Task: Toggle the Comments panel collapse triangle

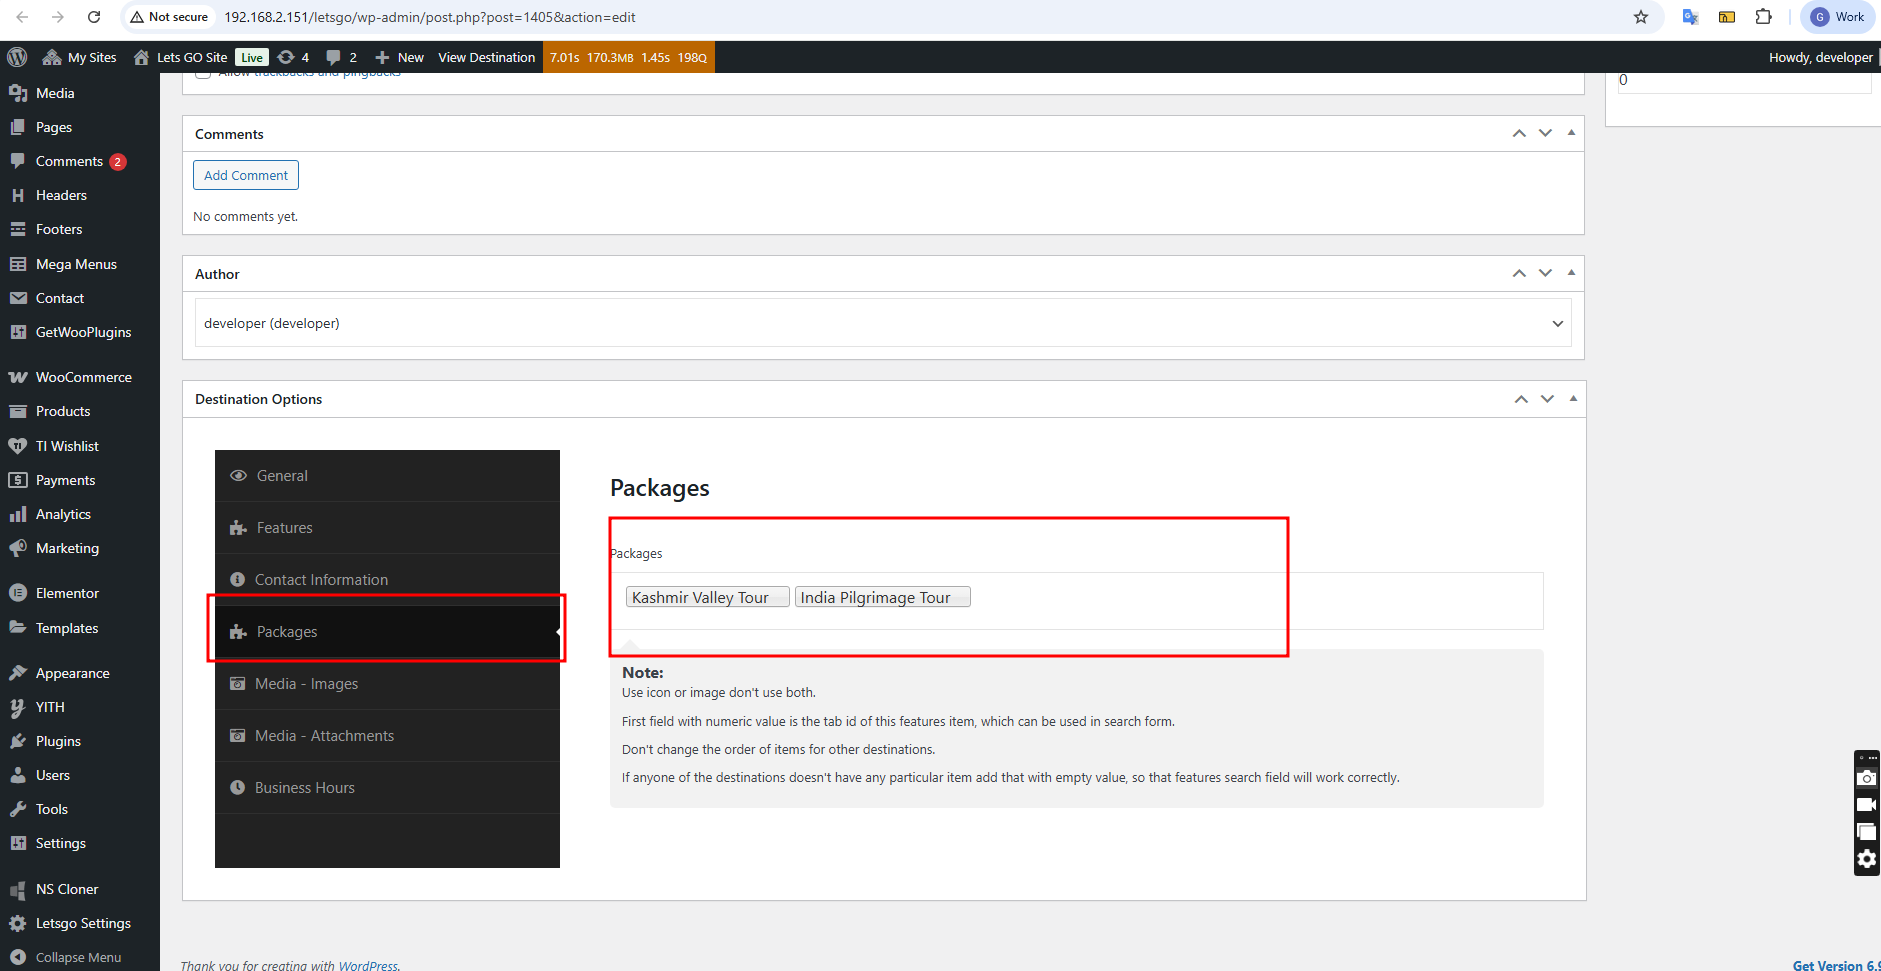Action: (1571, 133)
